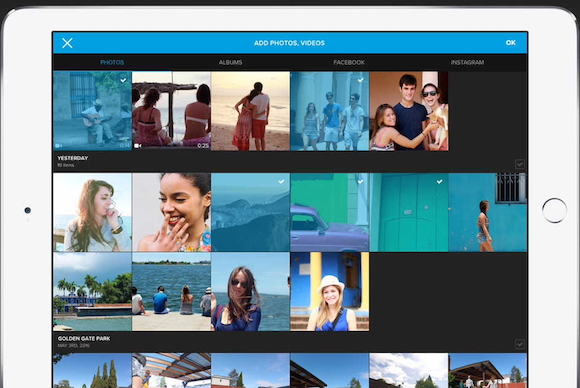Click the Yesterday section heading
Image resolution: width=580 pixels, height=388 pixels.
click(73, 158)
